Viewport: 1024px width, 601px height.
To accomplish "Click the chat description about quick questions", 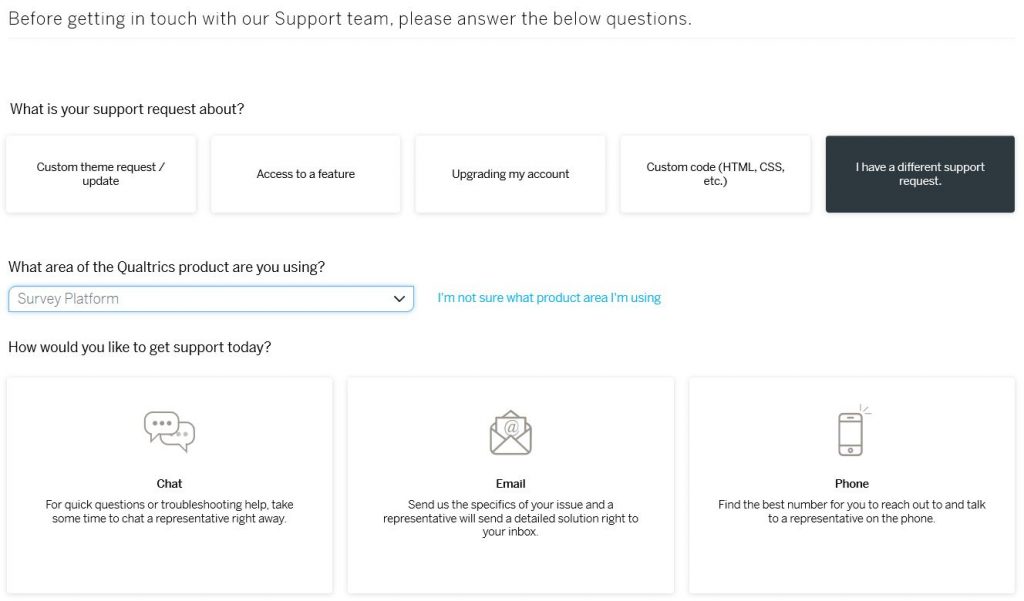I will click(x=169, y=512).
